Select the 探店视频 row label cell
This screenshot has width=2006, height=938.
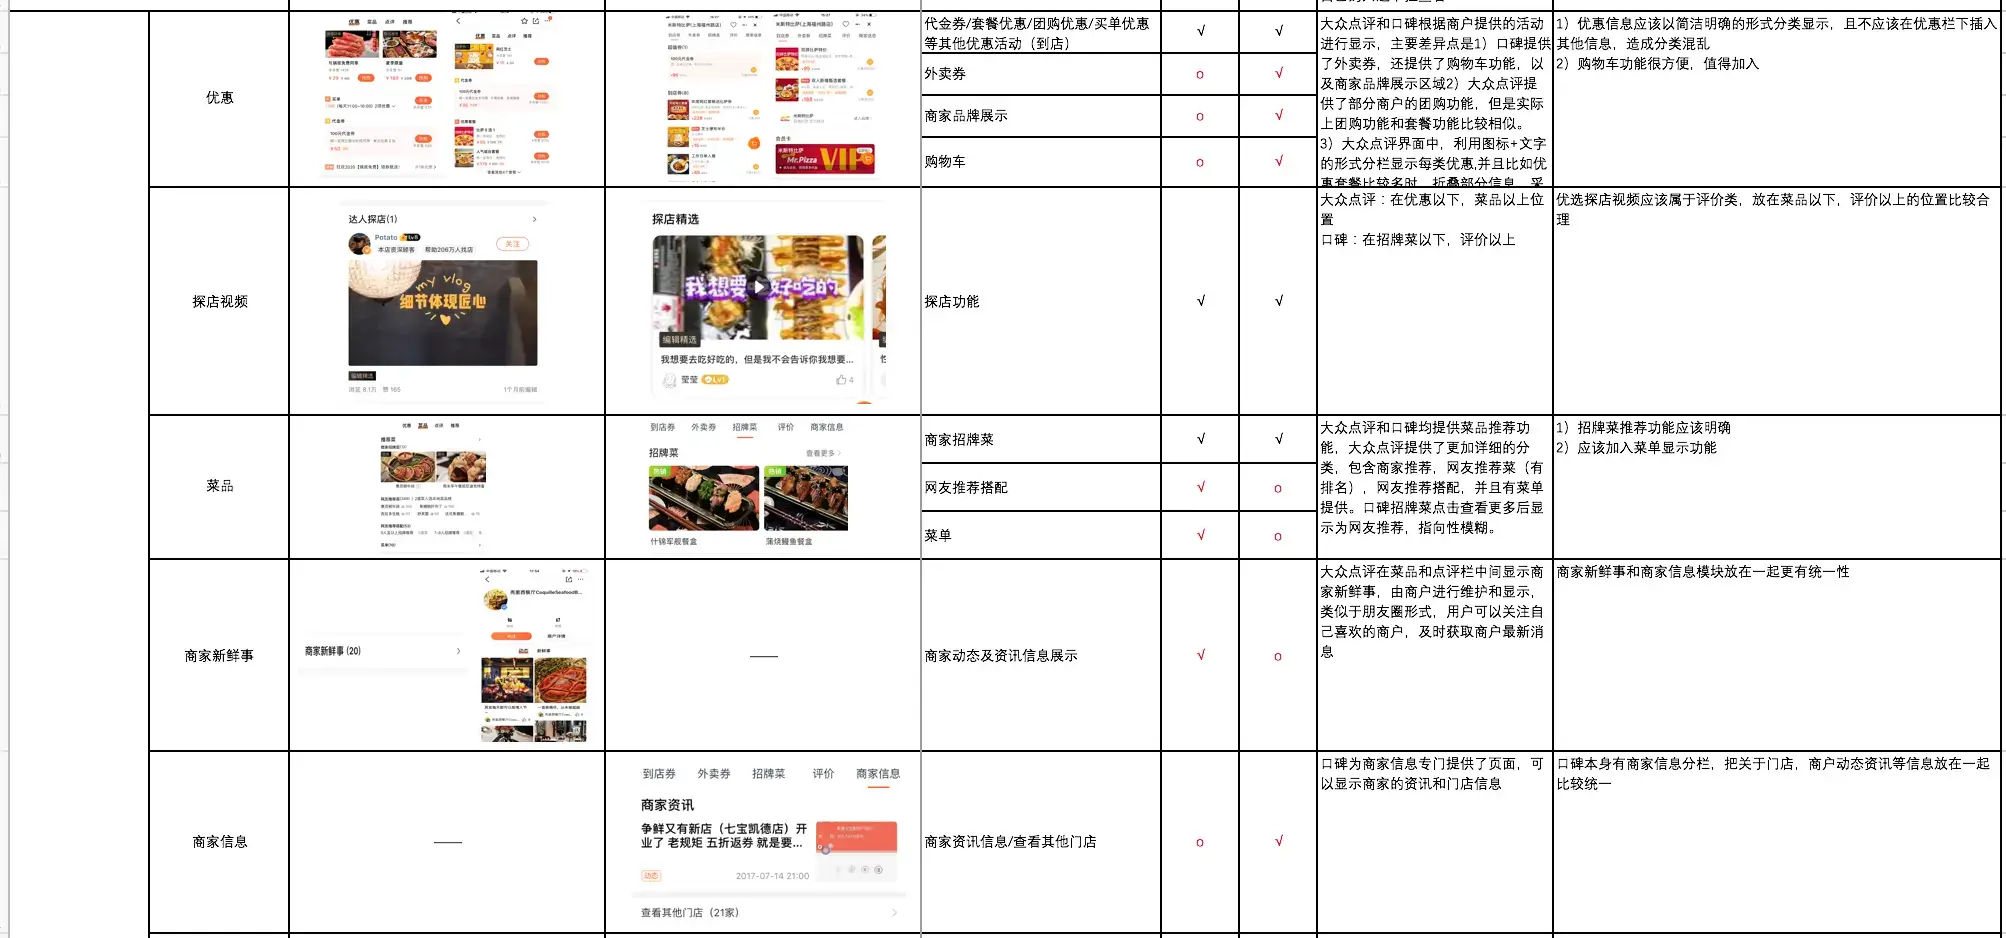pyautogui.click(x=219, y=301)
